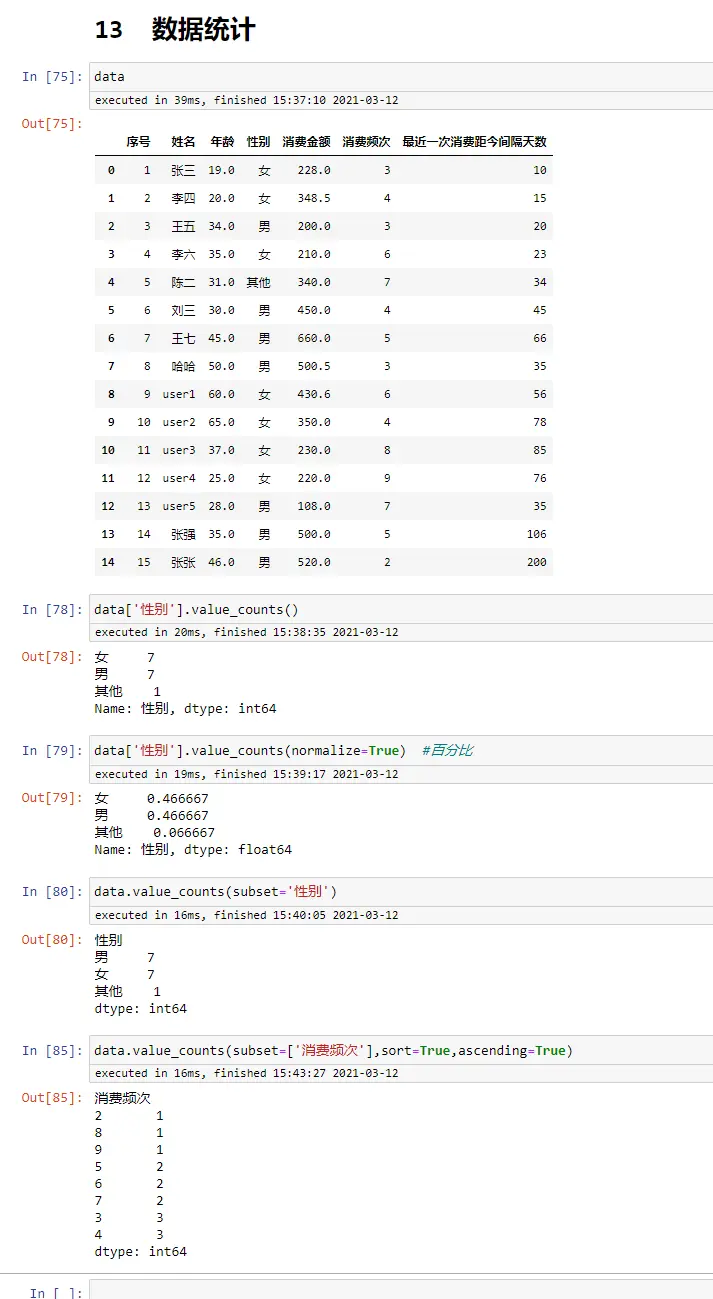The image size is (713, 1299).
Task: Click the normalize=True code cell
Action: click(400, 751)
